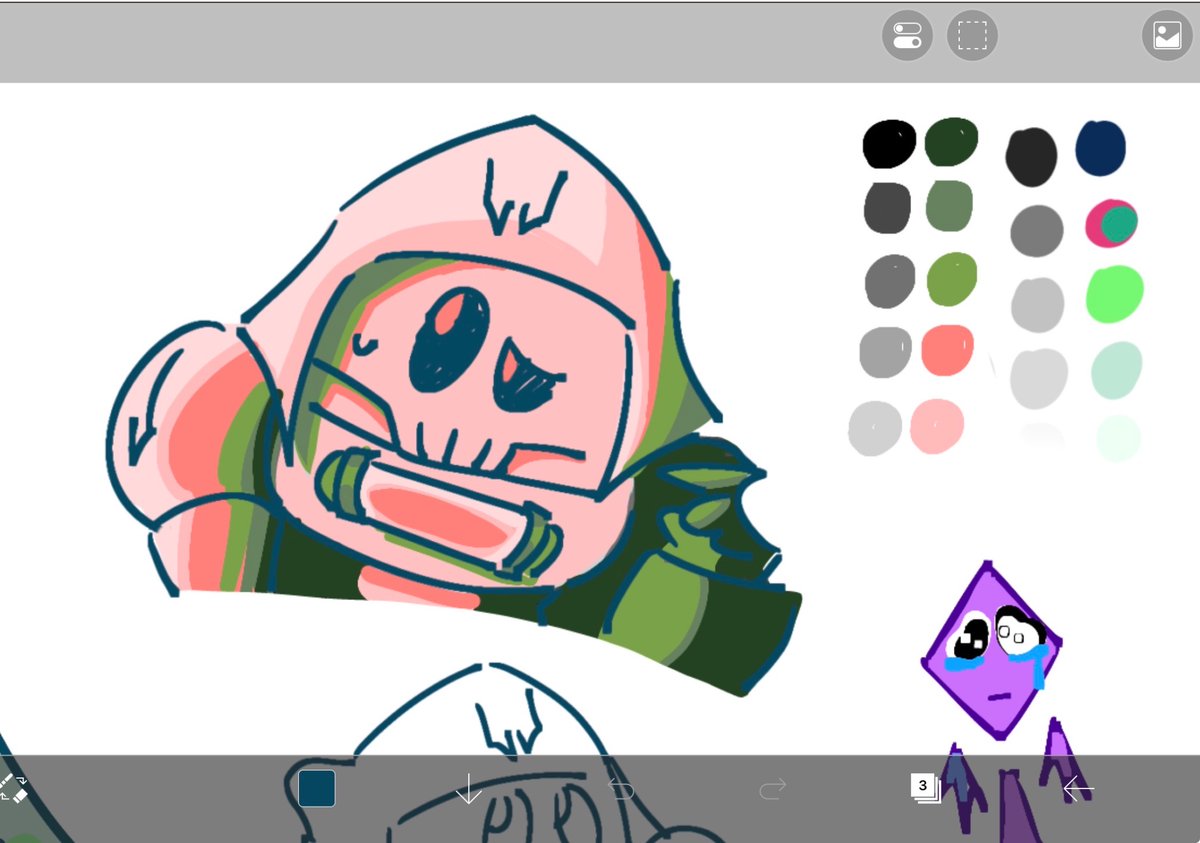Open the current dark teal color swatch

[x=316, y=788]
